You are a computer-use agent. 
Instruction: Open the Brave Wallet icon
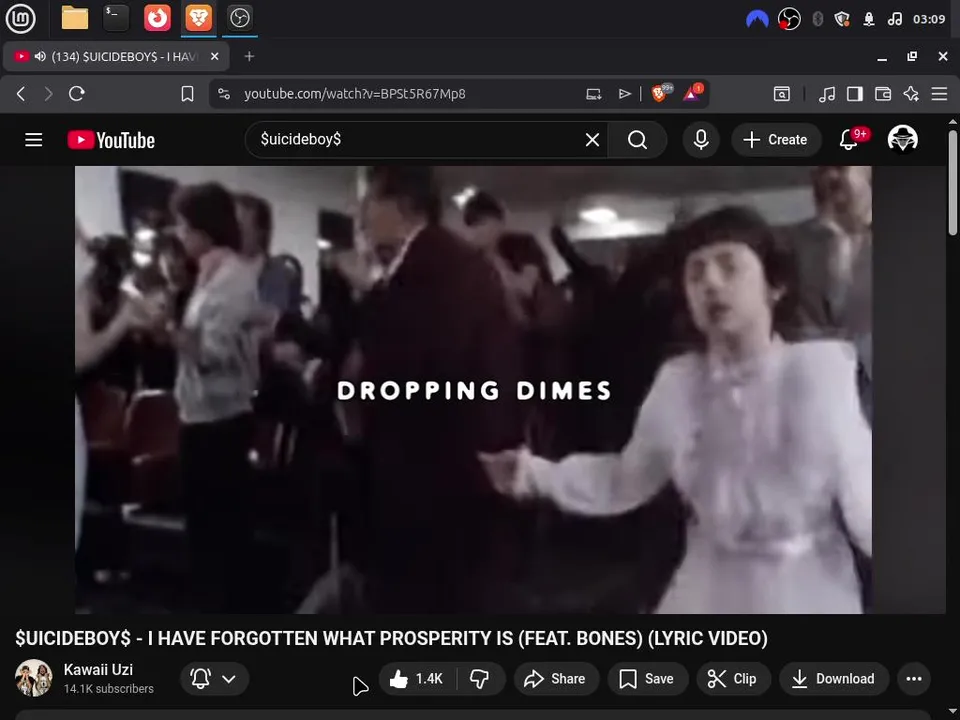pyautogui.click(x=883, y=94)
